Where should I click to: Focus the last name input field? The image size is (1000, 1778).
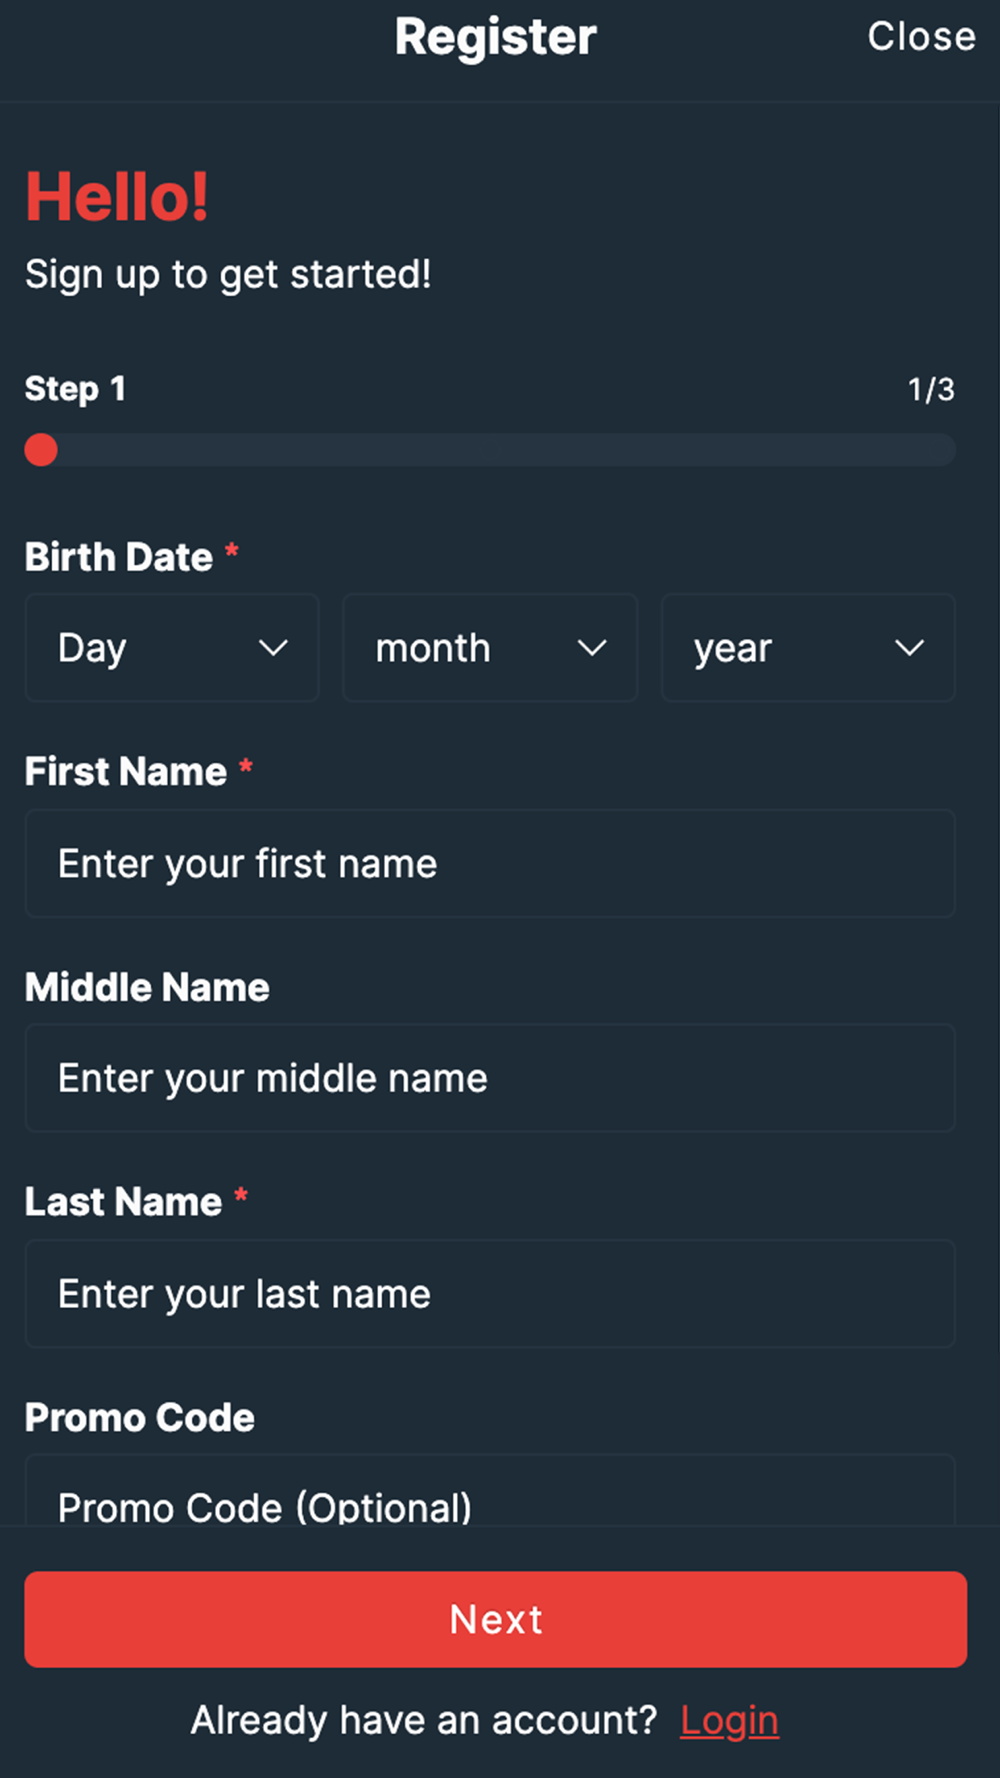[x=489, y=1294]
